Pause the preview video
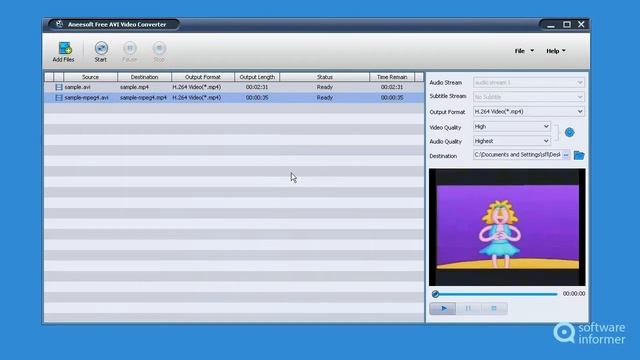This screenshot has height=360, width=640. tap(468, 309)
